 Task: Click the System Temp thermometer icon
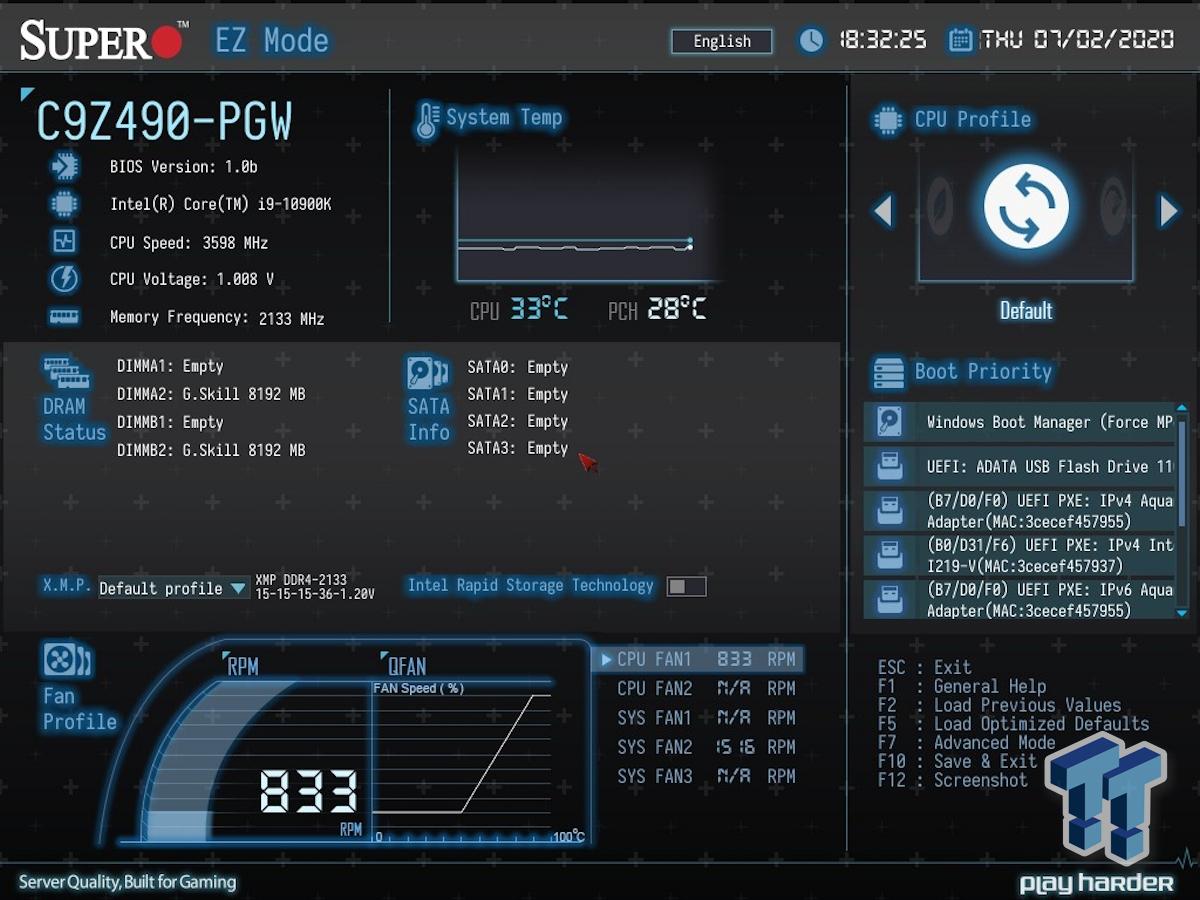tap(427, 120)
